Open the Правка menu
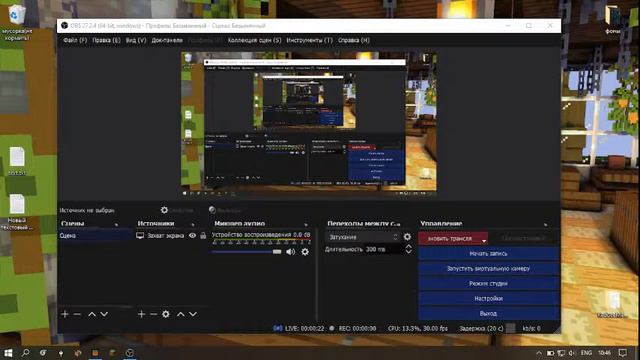640x360 pixels. pos(106,40)
